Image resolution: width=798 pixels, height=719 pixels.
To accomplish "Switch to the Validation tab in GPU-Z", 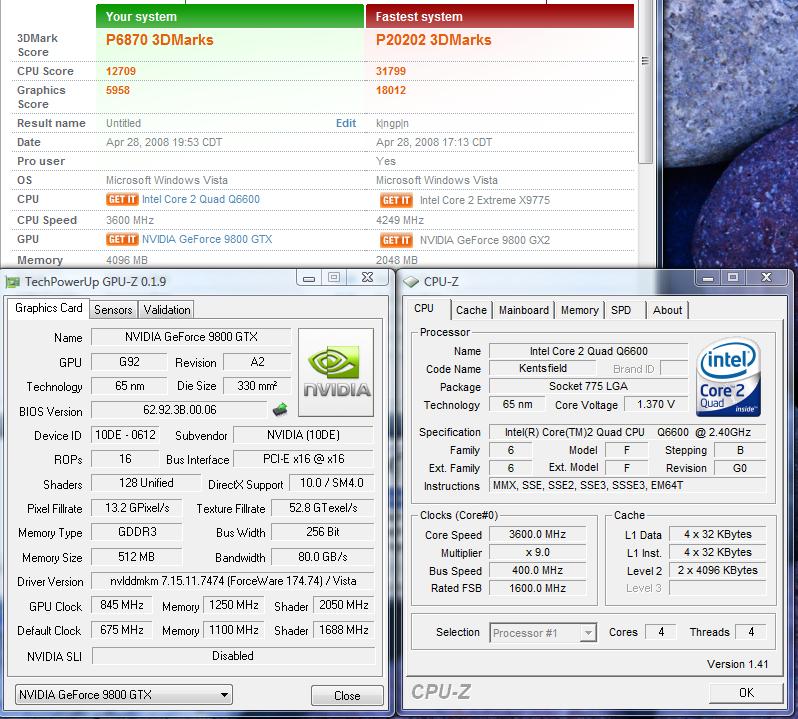I will pyautogui.click(x=166, y=310).
